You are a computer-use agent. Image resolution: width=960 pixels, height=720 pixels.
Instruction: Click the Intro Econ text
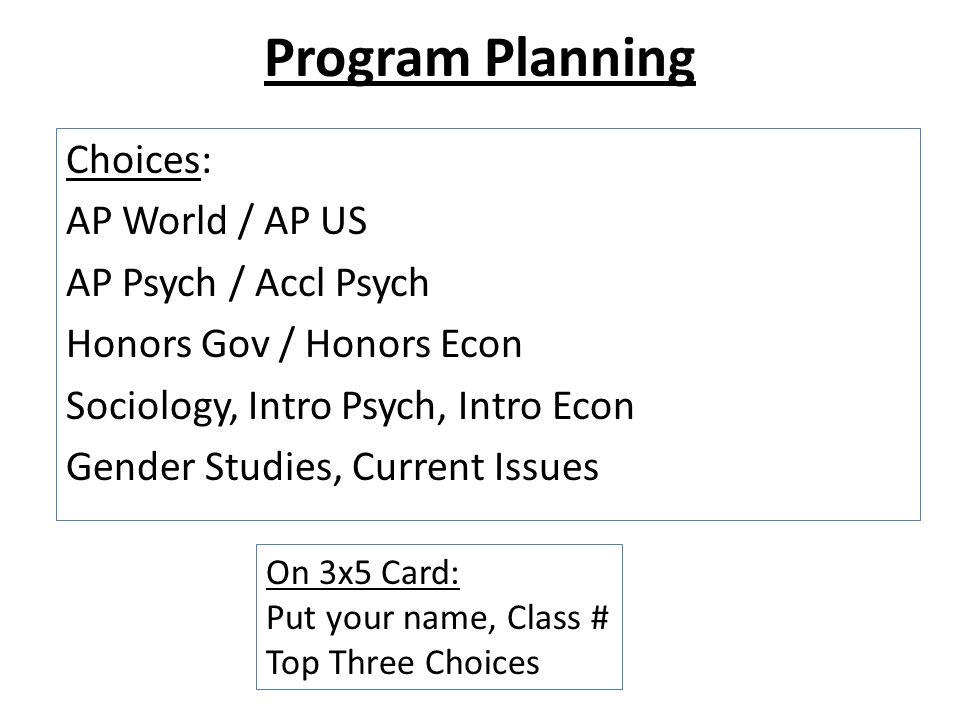click(546, 407)
